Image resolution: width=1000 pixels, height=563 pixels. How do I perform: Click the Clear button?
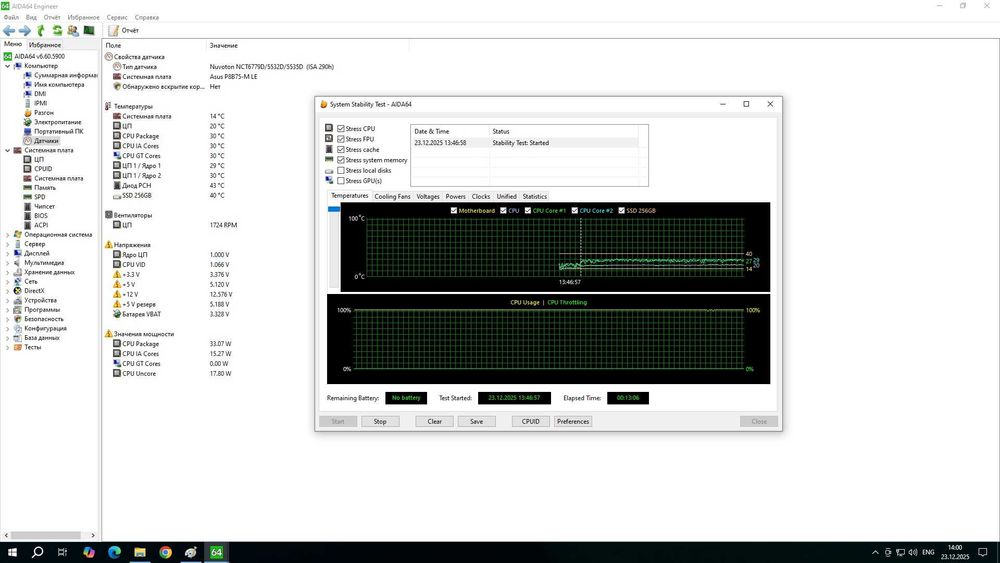point(435,421)
